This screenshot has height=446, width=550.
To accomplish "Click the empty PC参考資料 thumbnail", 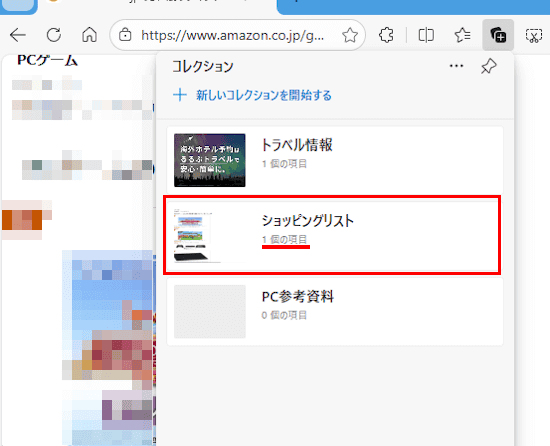I will pyautogui.click(x=210, y=311).
